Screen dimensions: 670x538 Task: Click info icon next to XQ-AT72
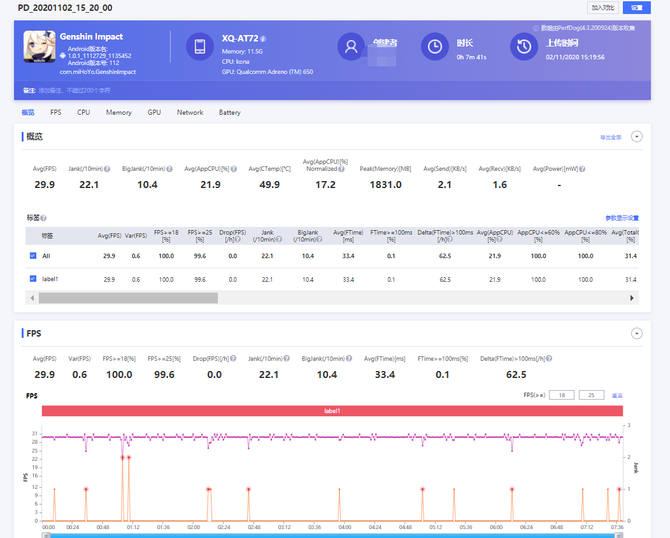pos(264,38)
